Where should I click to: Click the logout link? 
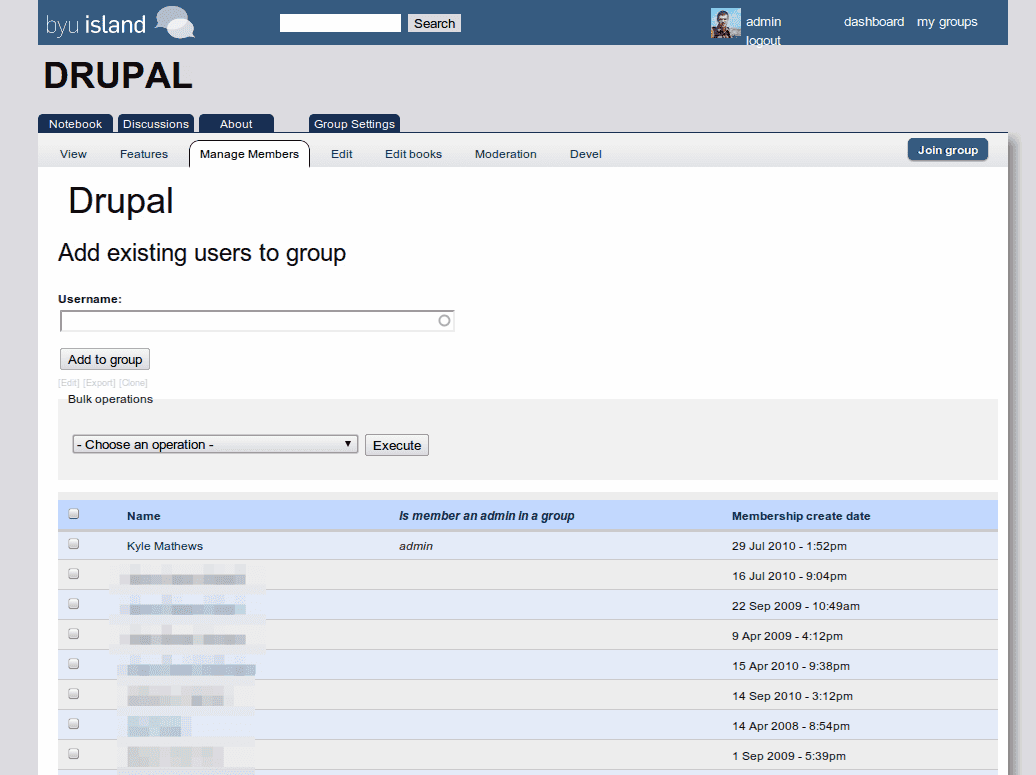pos(763,41)
